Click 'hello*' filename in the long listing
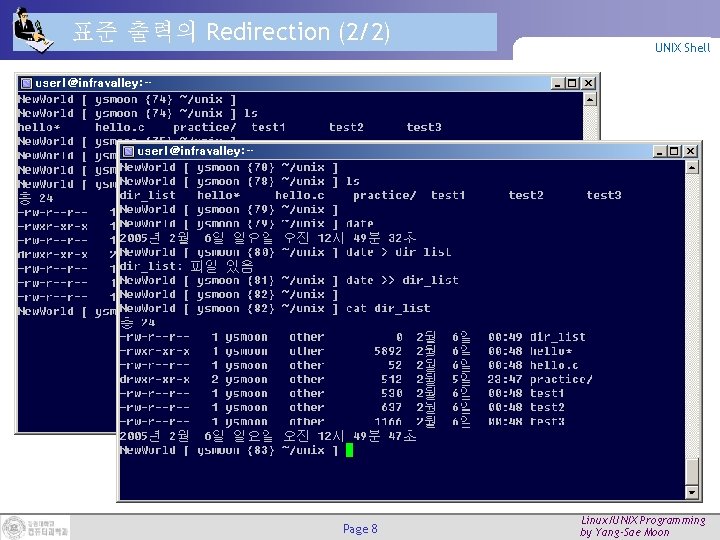 click(x=551, y=351)
